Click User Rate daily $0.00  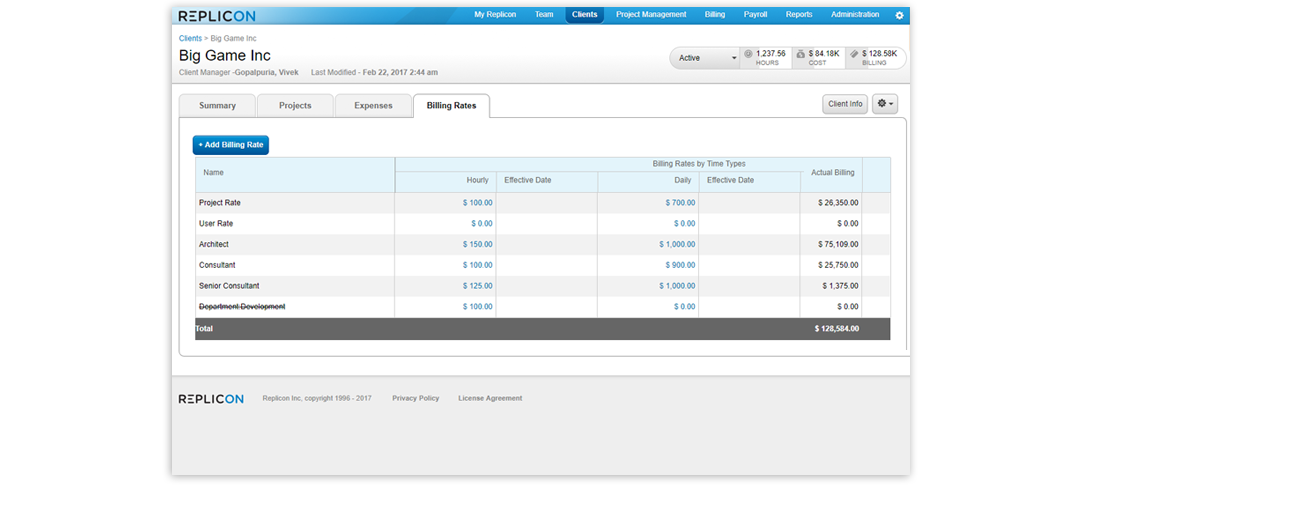click(x=684, y=224)
